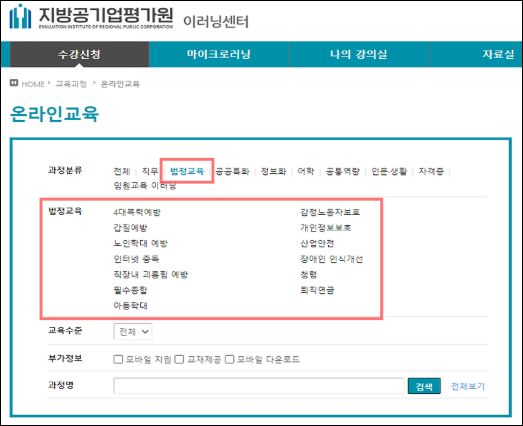Screen dimensions: 523x426
Task: Choose 갑질예방 subcategory
Action: (130, 228)
